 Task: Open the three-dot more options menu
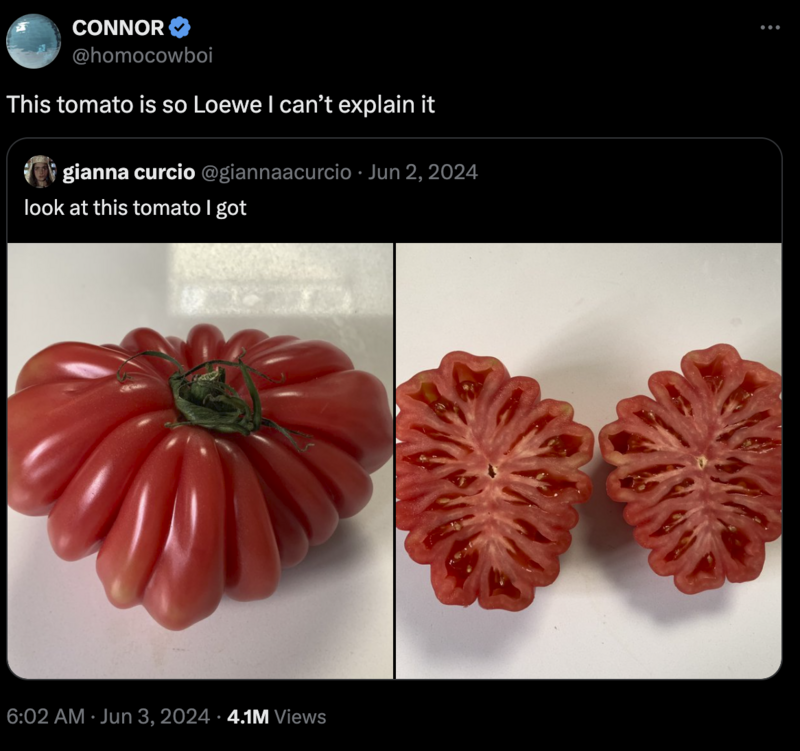pos(770,28)
